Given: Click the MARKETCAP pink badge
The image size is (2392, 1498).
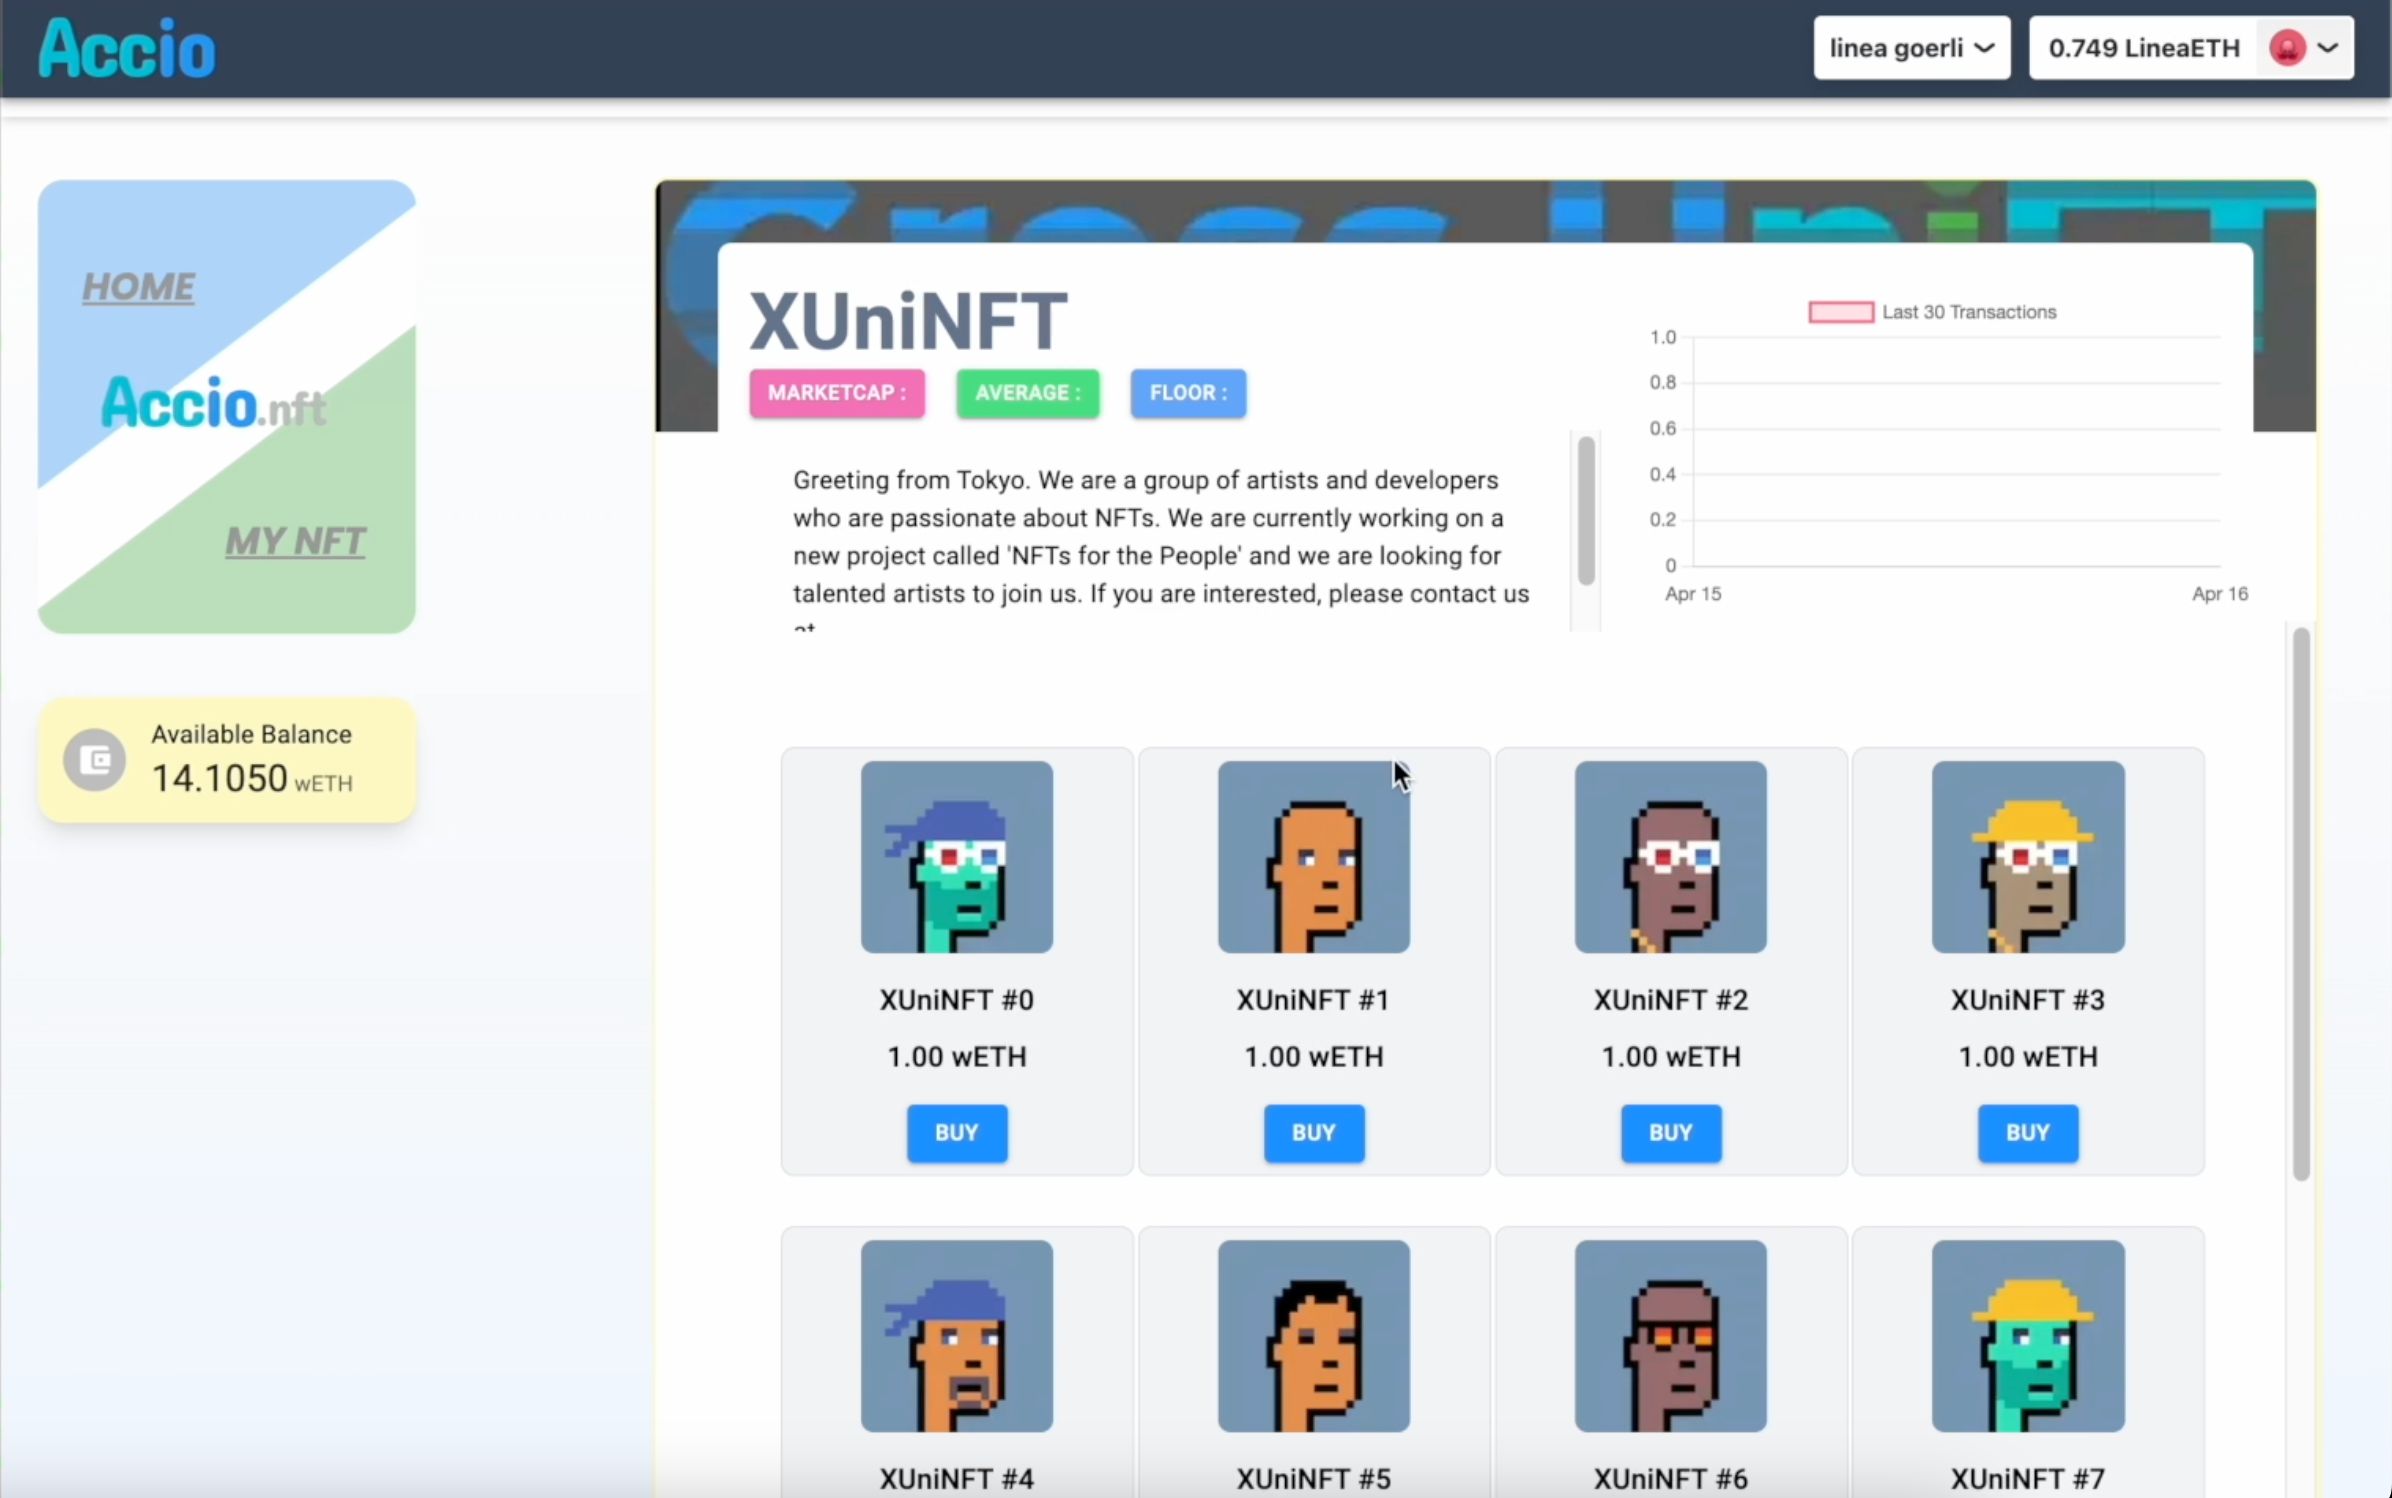Looking at the screenshot, I should 837,393.
